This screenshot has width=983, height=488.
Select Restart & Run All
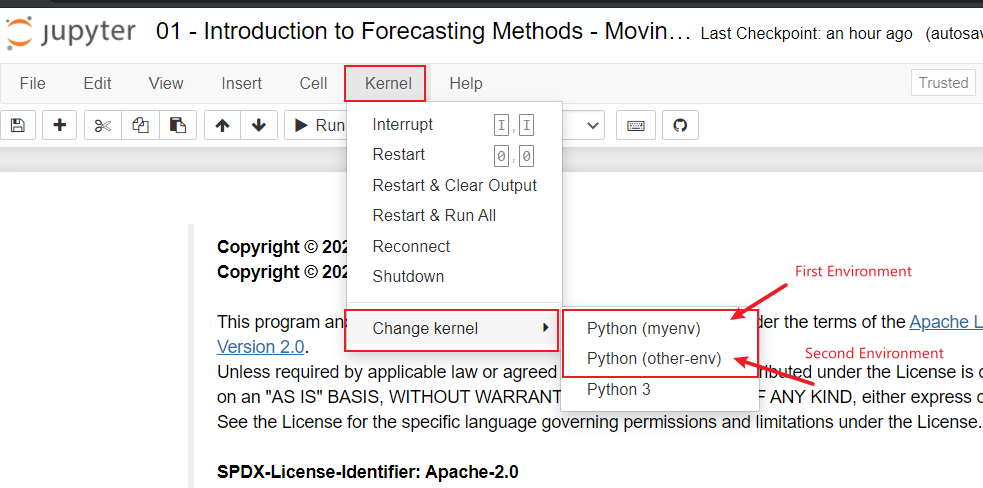click(x=455, y=216)
